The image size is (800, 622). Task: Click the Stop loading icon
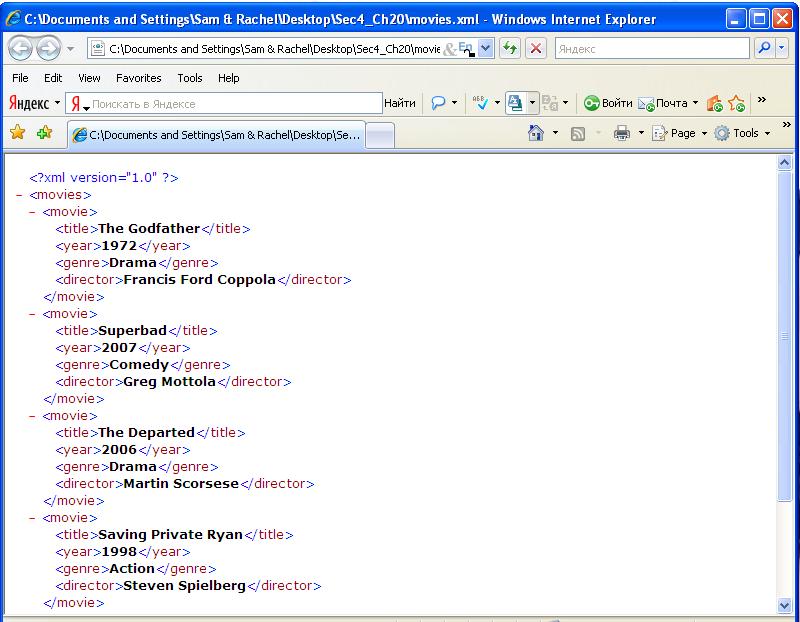coord(535,47)
